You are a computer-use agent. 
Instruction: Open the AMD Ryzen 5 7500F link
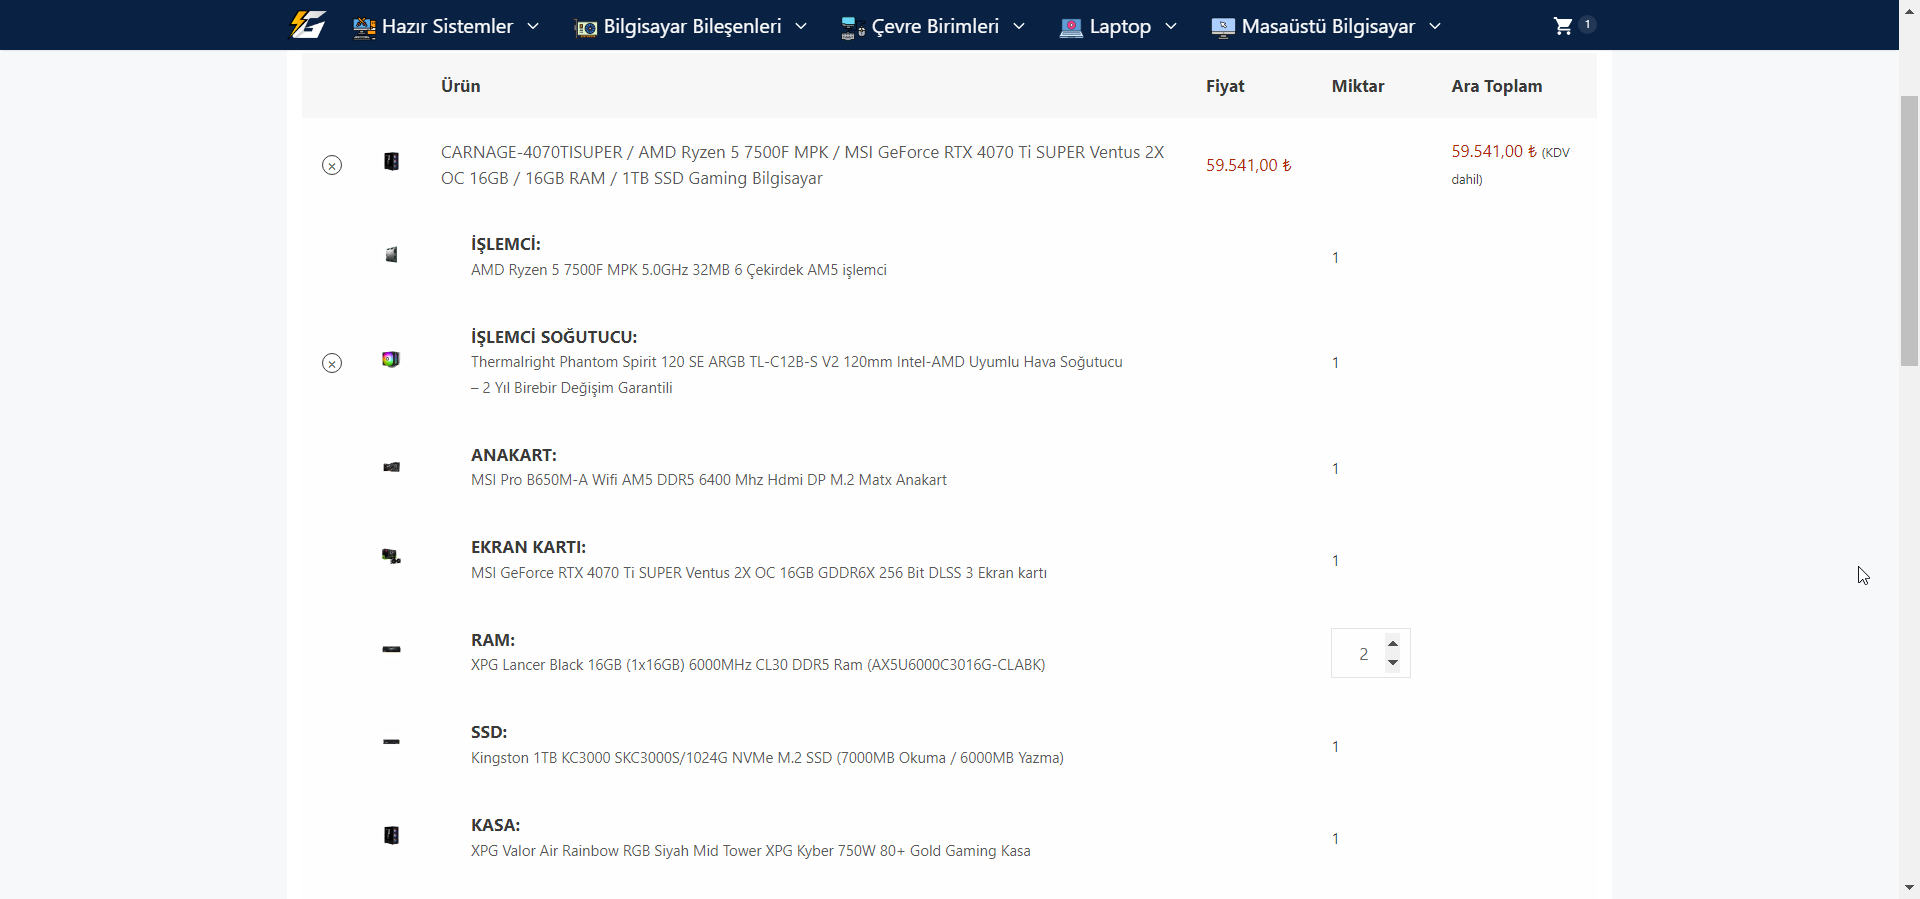pyautogui.click(x=679, y=270)
